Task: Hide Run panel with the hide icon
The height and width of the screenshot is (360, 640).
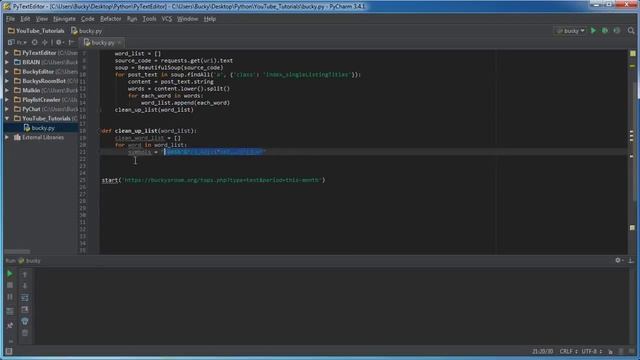Action: point(631,260)
